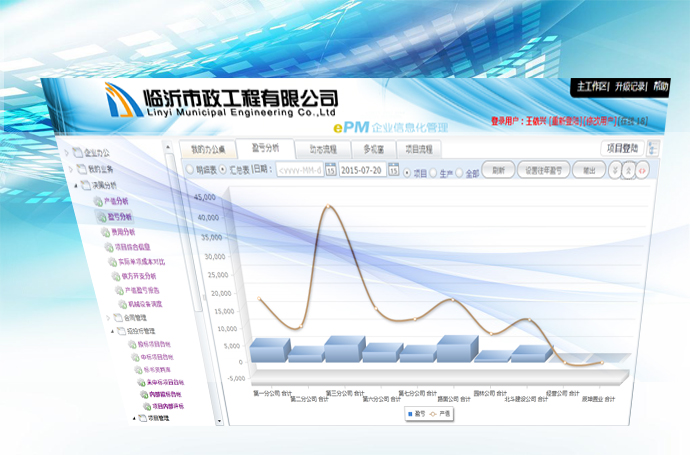
Task: Click the 修改用户 link
Action: click(x=601, y=121)
